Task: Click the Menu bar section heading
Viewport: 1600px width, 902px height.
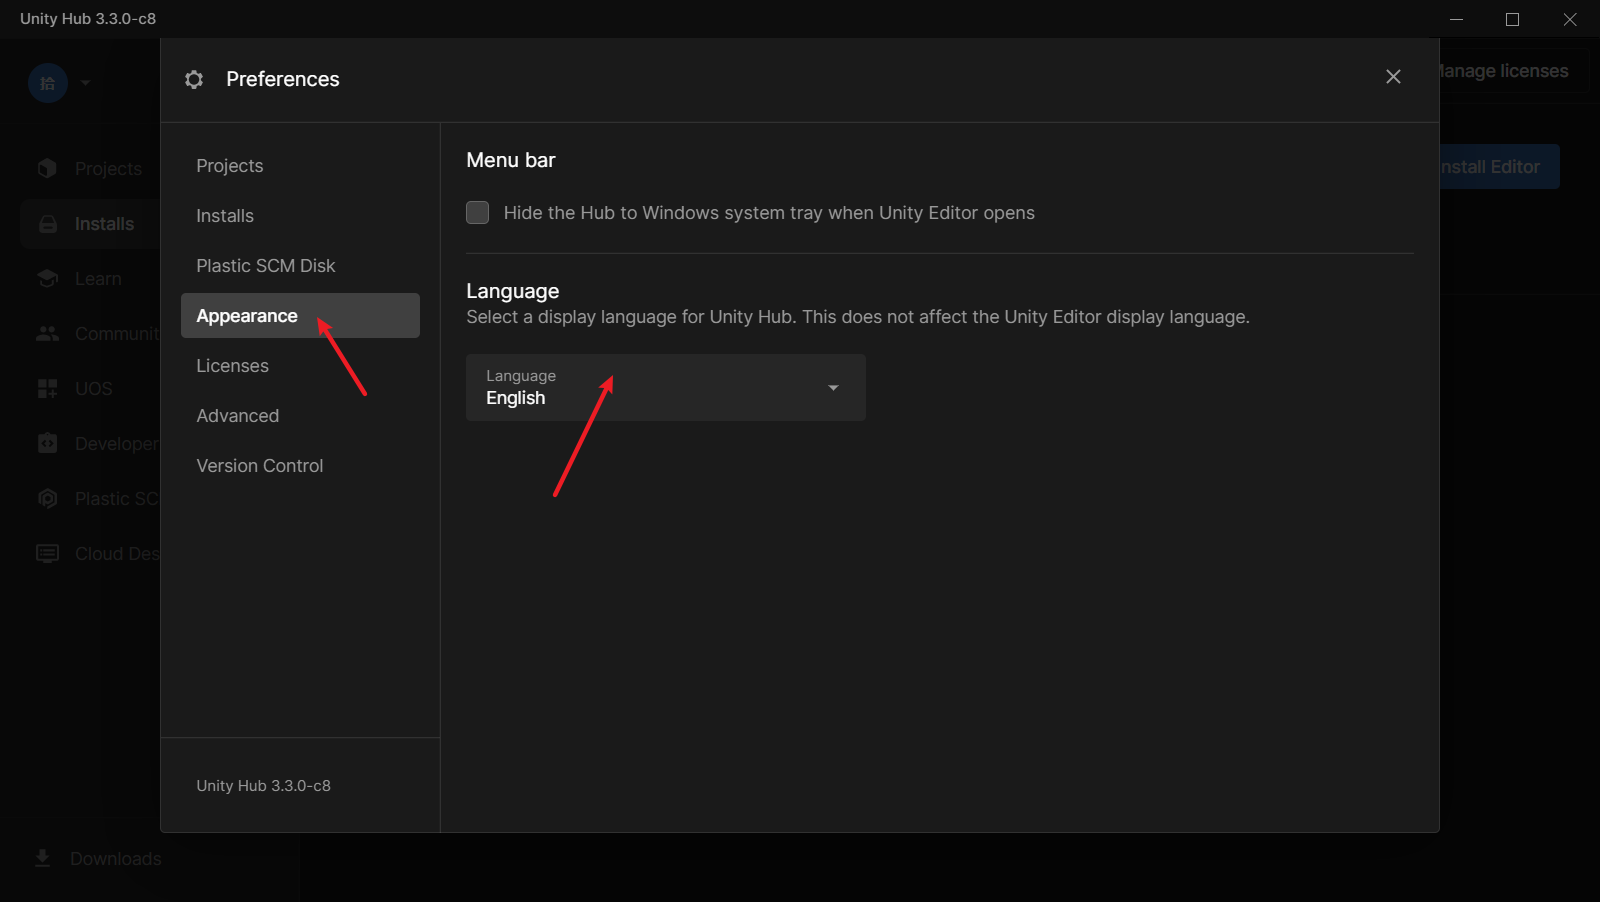Action: [x=511, y=160]
